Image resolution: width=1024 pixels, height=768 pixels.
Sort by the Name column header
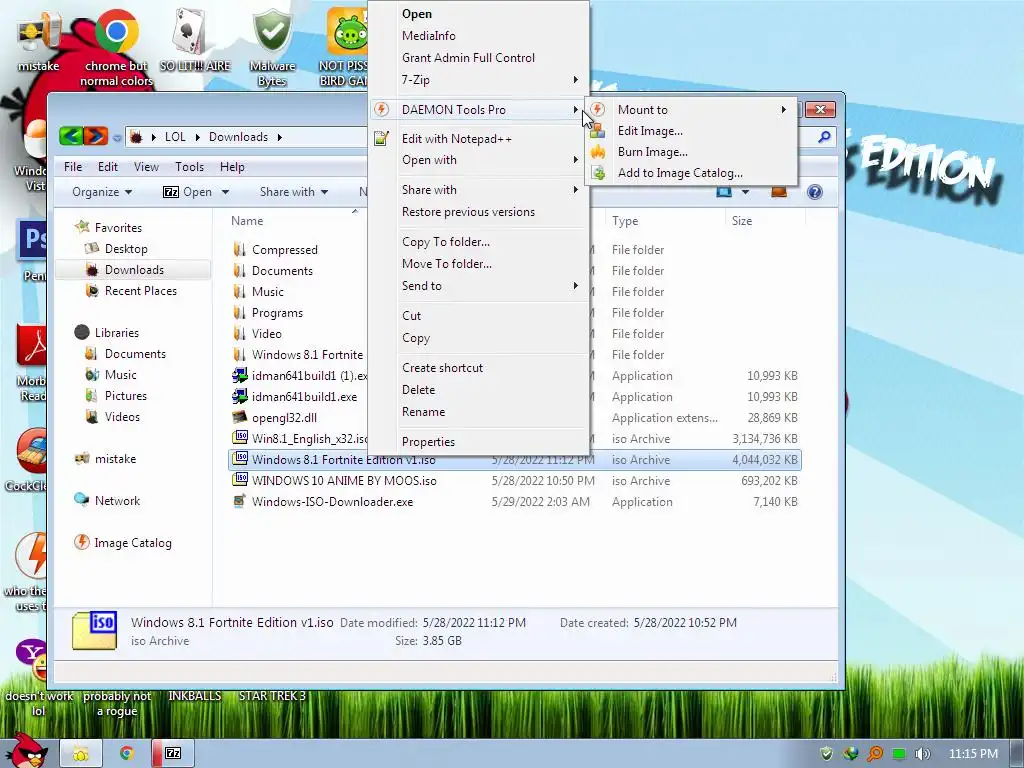pyautogui.click(x=247, y=221)
